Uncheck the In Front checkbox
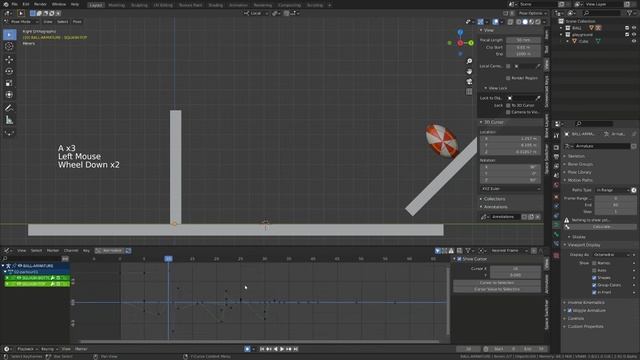Image resolution: width=640 pixels, height=360 pixels. [594, 293]
